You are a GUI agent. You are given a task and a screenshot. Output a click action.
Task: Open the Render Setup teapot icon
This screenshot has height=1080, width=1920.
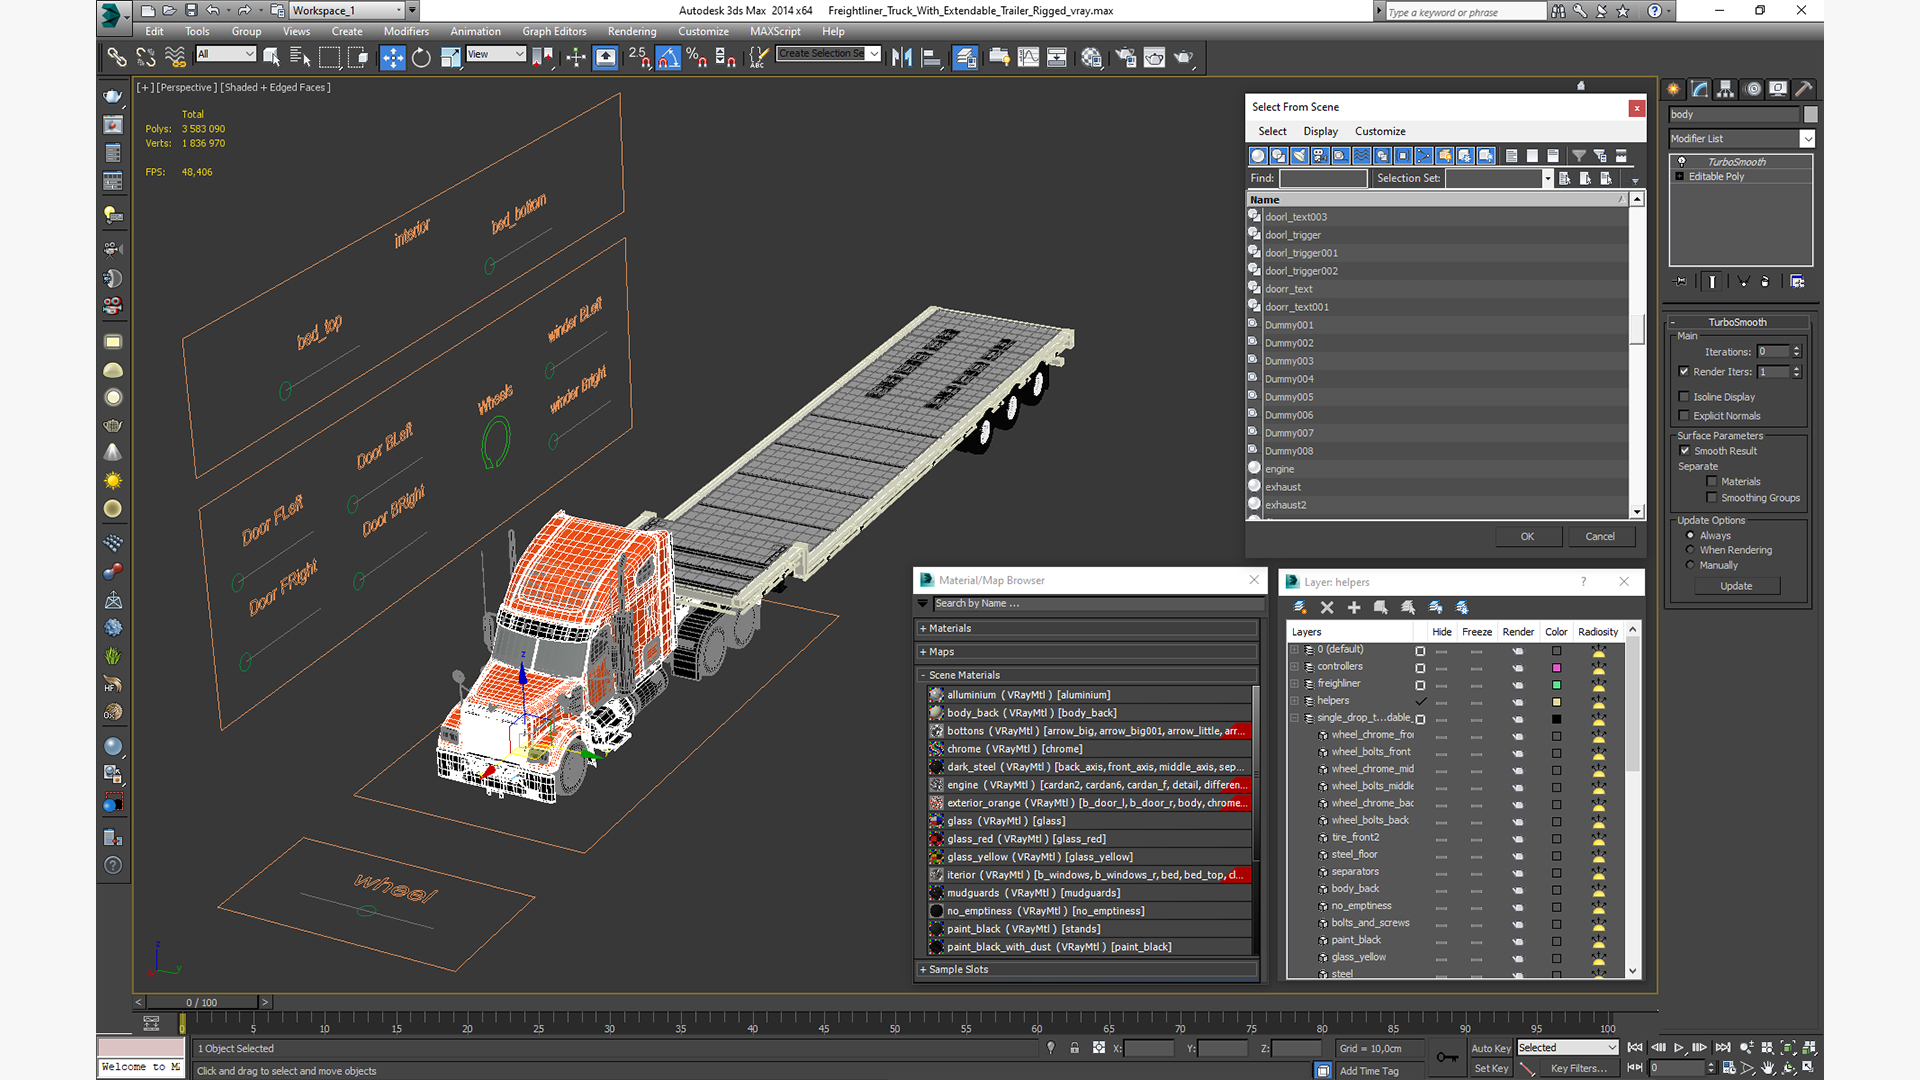1125,57
